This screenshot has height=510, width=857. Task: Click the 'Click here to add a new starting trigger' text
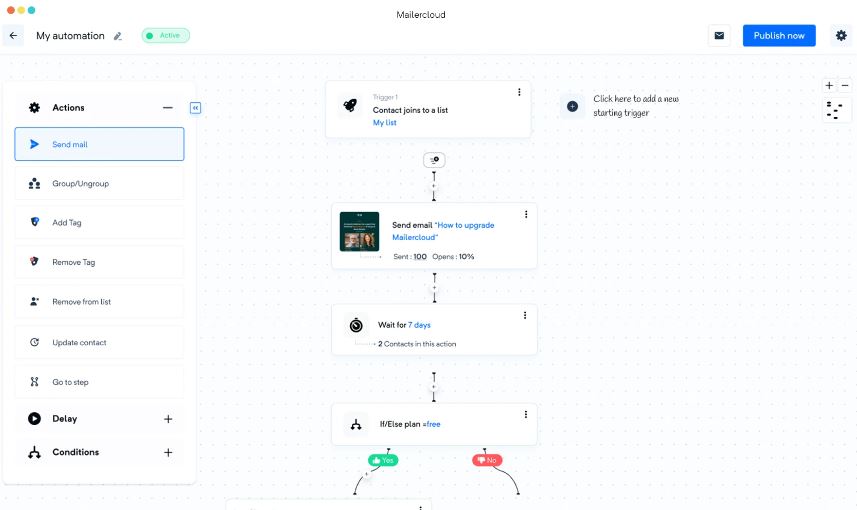[x=636, y=105]
